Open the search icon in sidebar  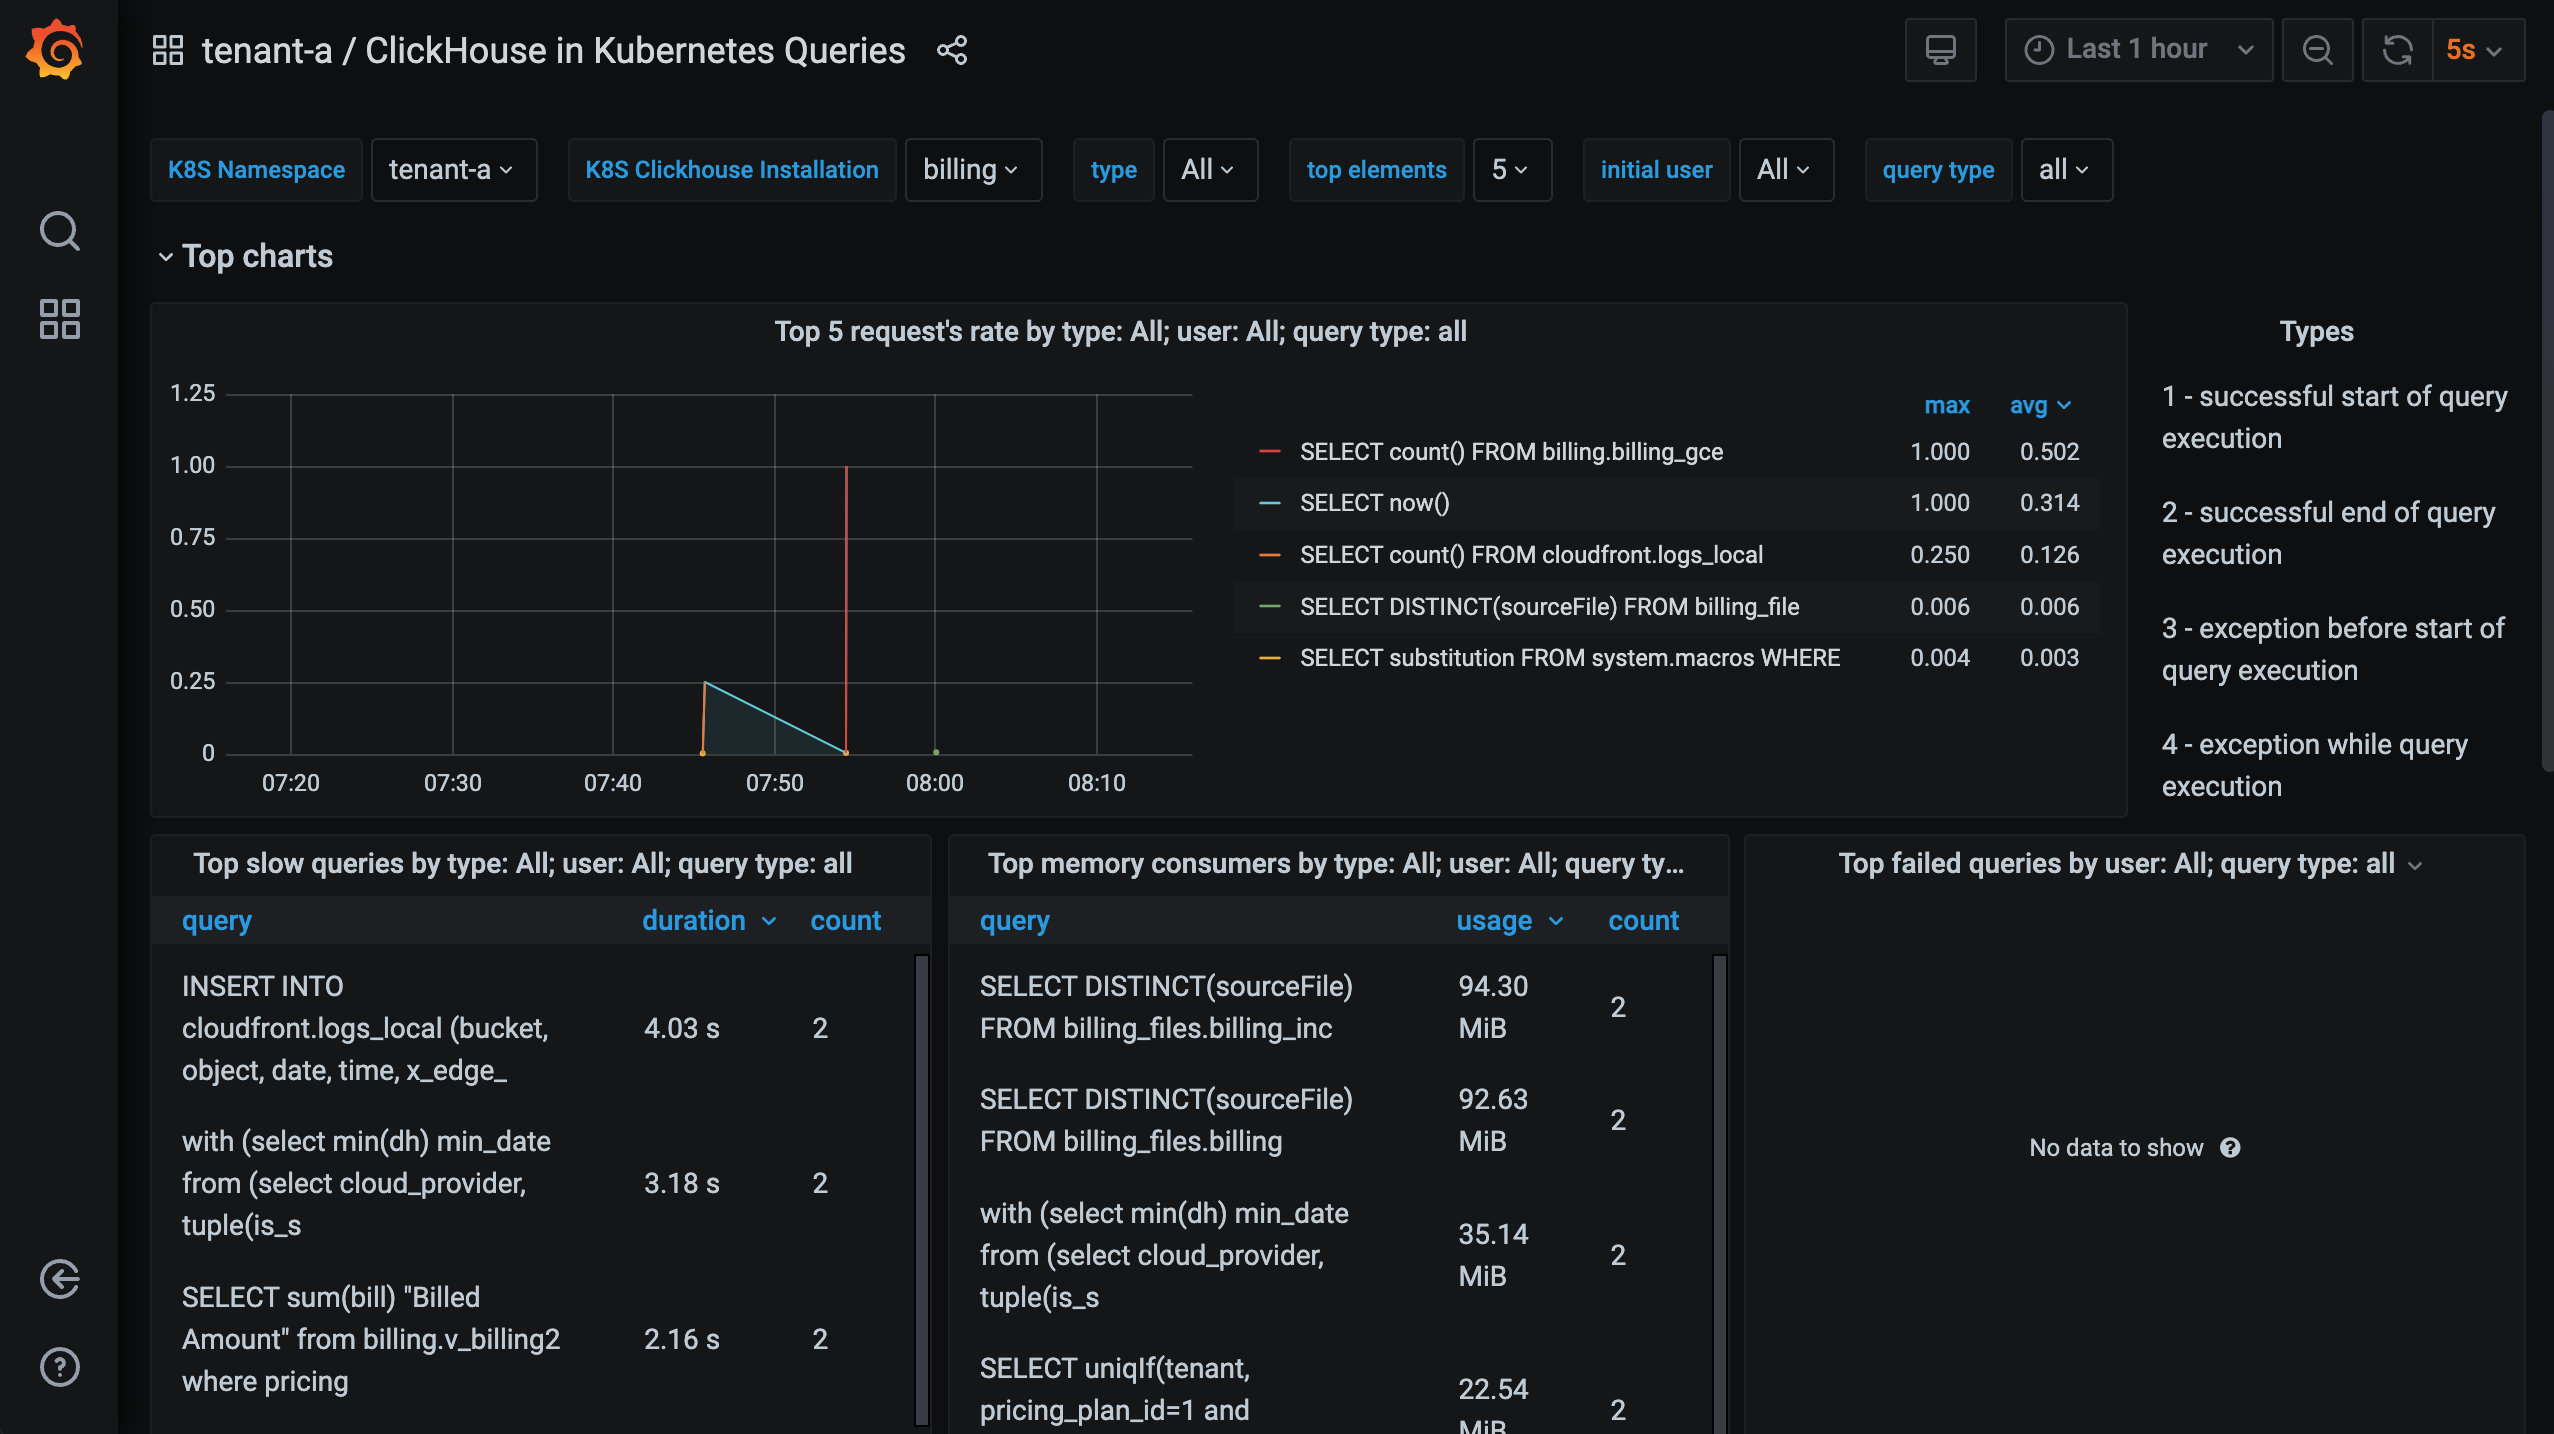click(x=59, y=231)
